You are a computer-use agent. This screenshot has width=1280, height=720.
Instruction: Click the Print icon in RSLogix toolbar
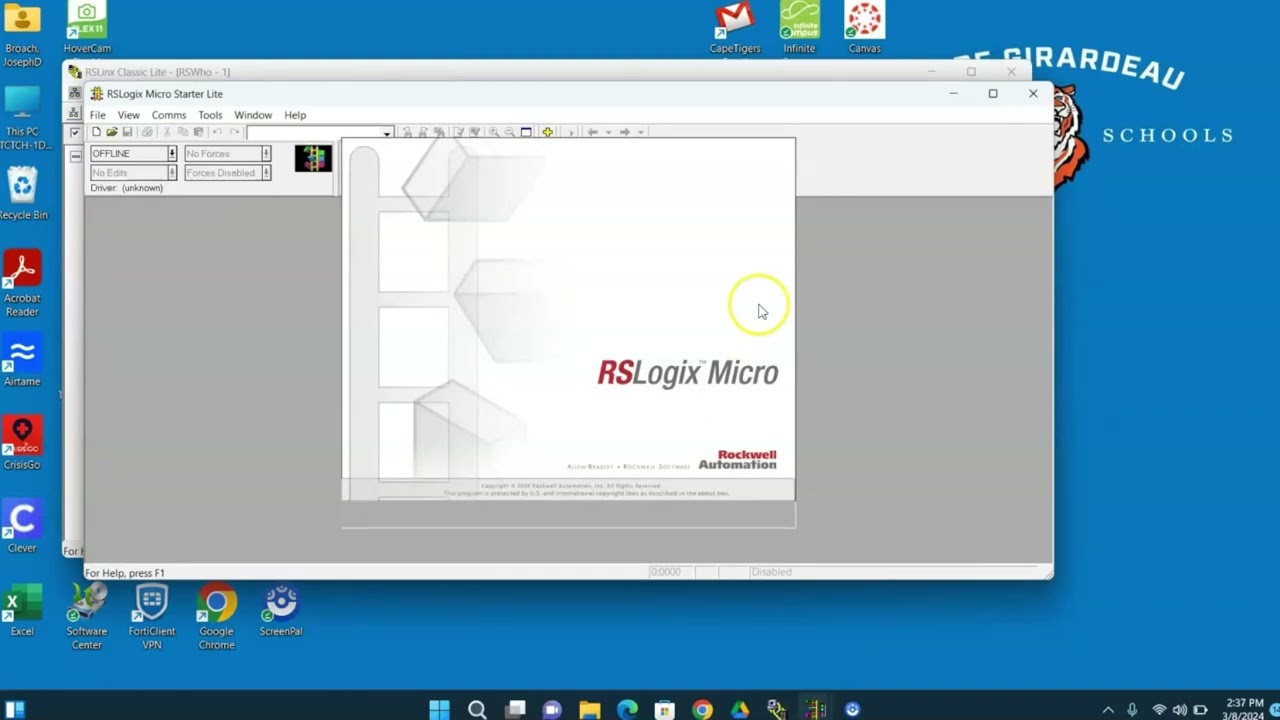pos(147,132)
